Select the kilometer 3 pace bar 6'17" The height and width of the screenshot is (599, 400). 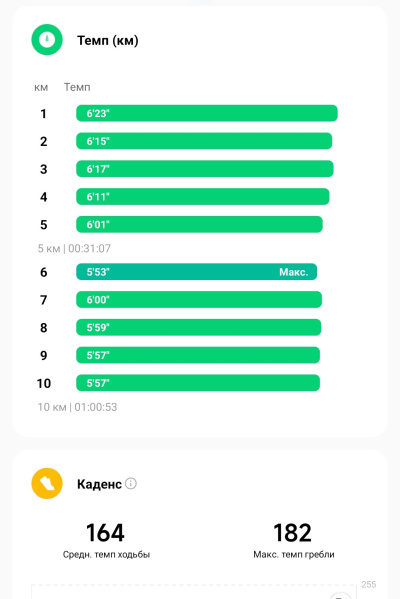(205, 169)
